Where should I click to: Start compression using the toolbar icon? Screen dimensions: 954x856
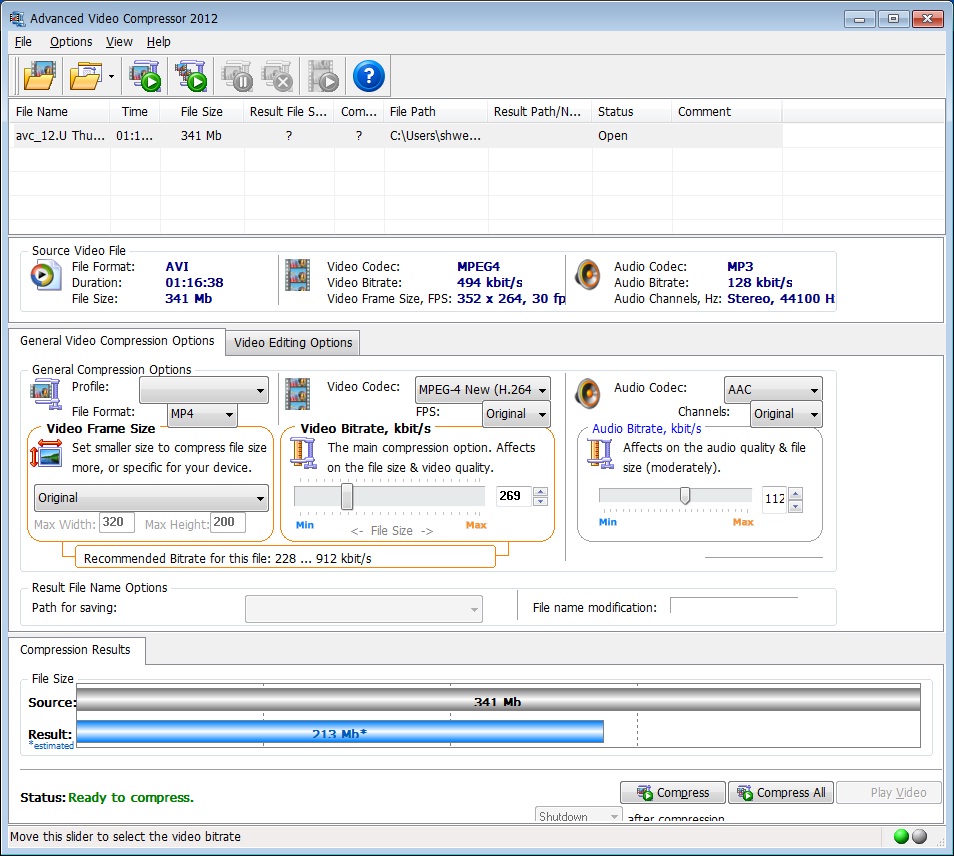click(x=145, y=76)
